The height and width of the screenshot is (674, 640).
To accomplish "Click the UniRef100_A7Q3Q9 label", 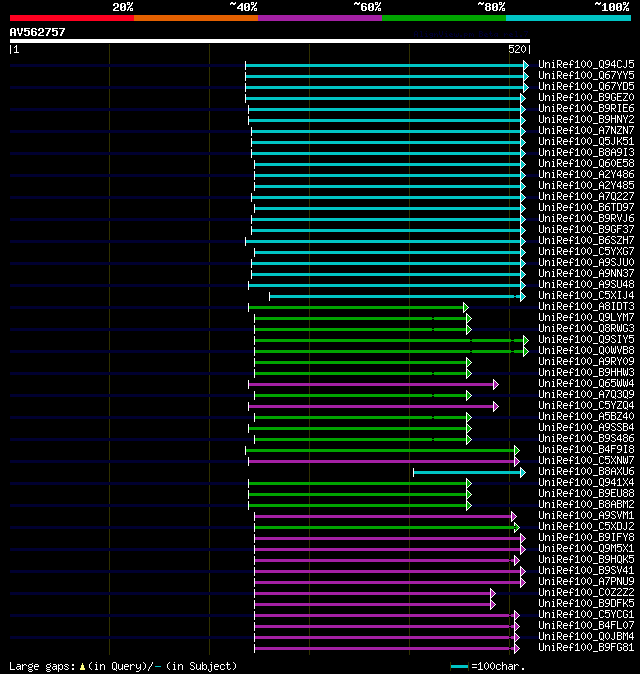I will coord(586,395).
